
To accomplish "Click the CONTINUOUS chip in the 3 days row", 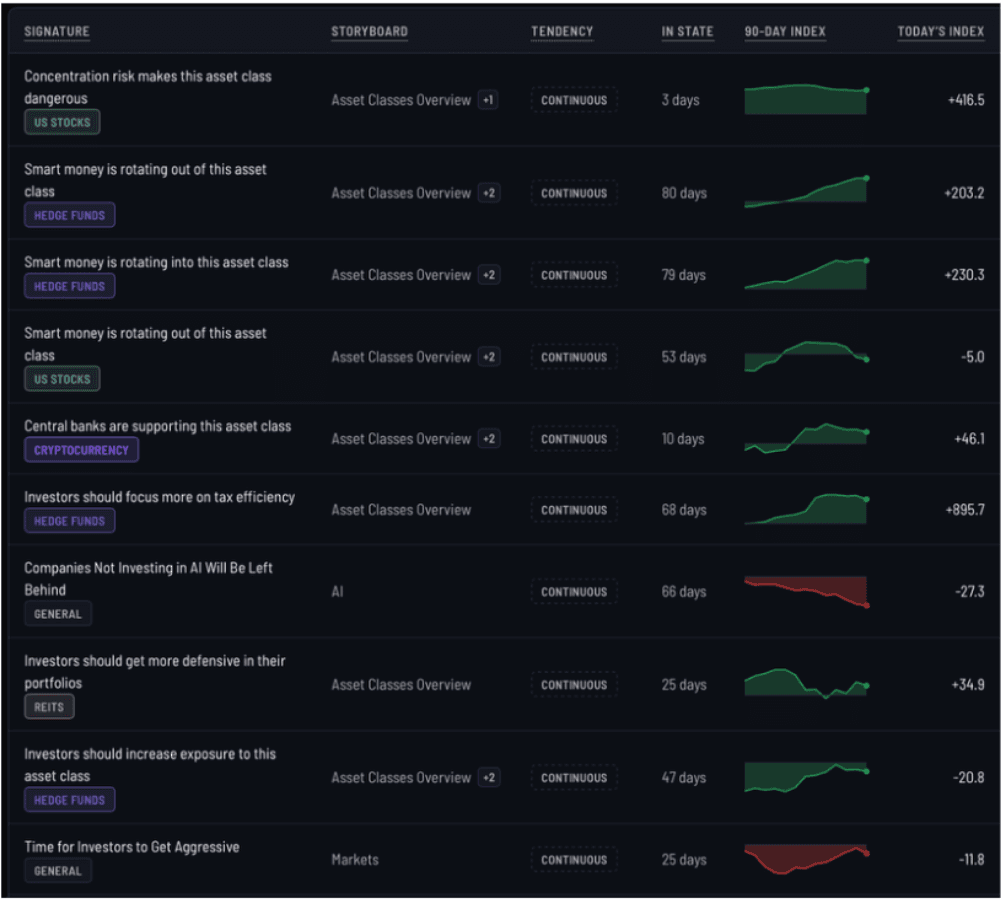I will pyautogui.click(x=574, y=100).
